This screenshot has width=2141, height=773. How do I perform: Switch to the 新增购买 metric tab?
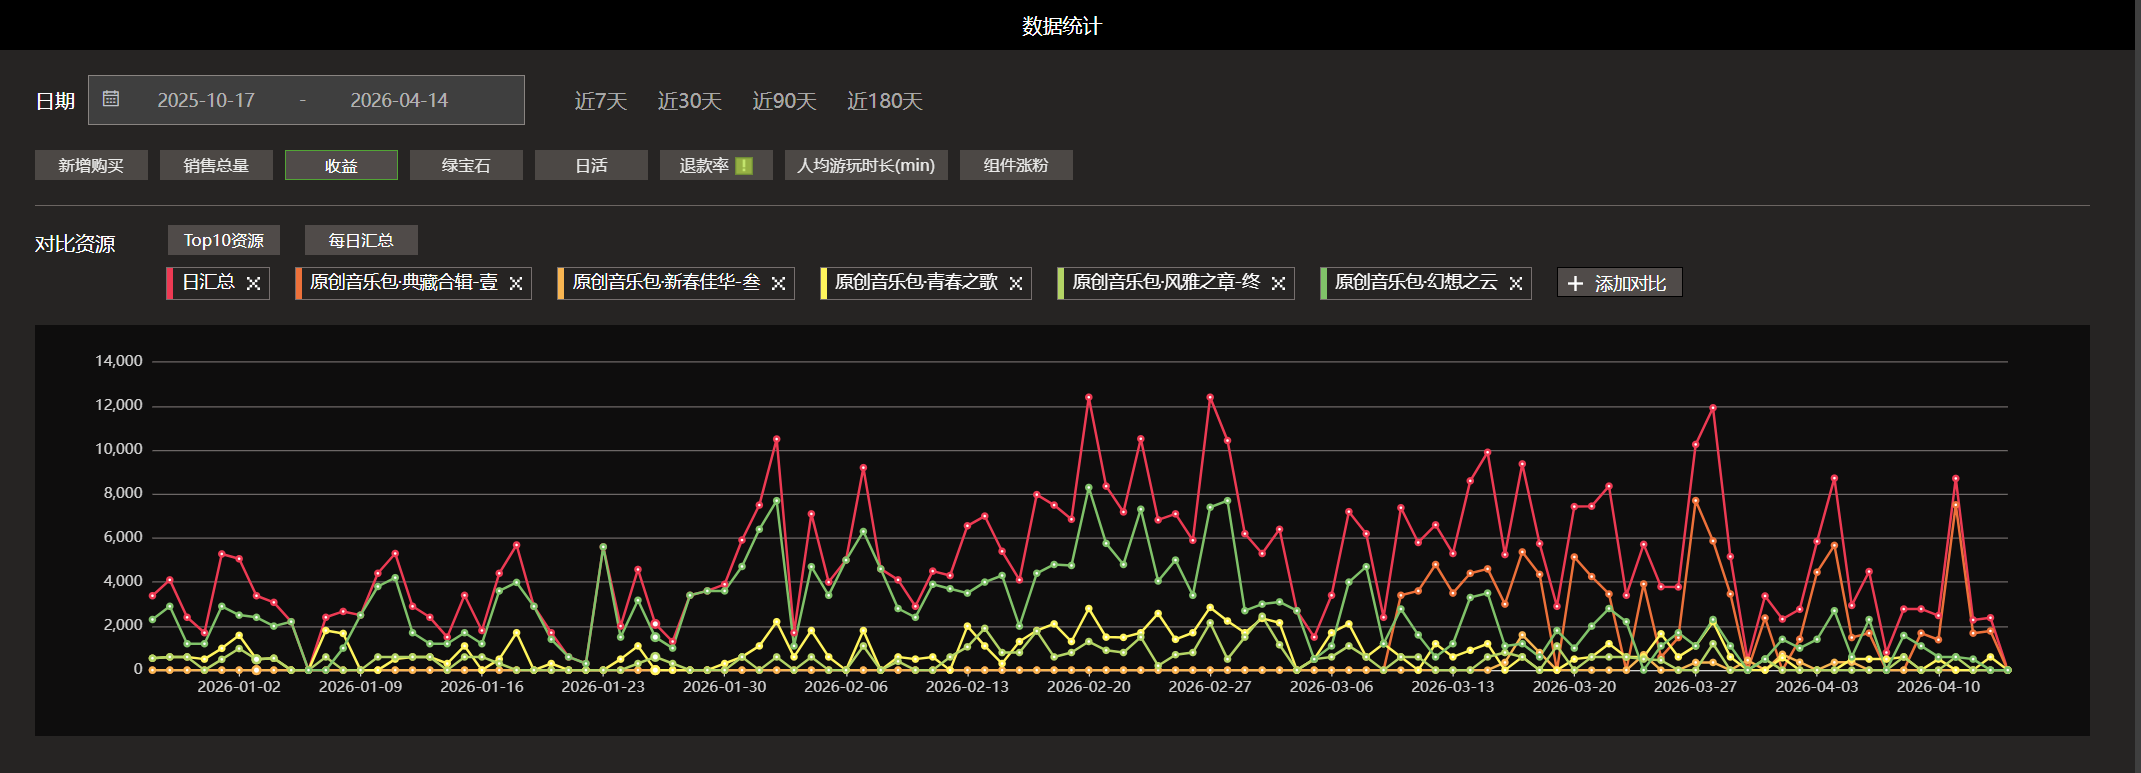click(91, 165)
